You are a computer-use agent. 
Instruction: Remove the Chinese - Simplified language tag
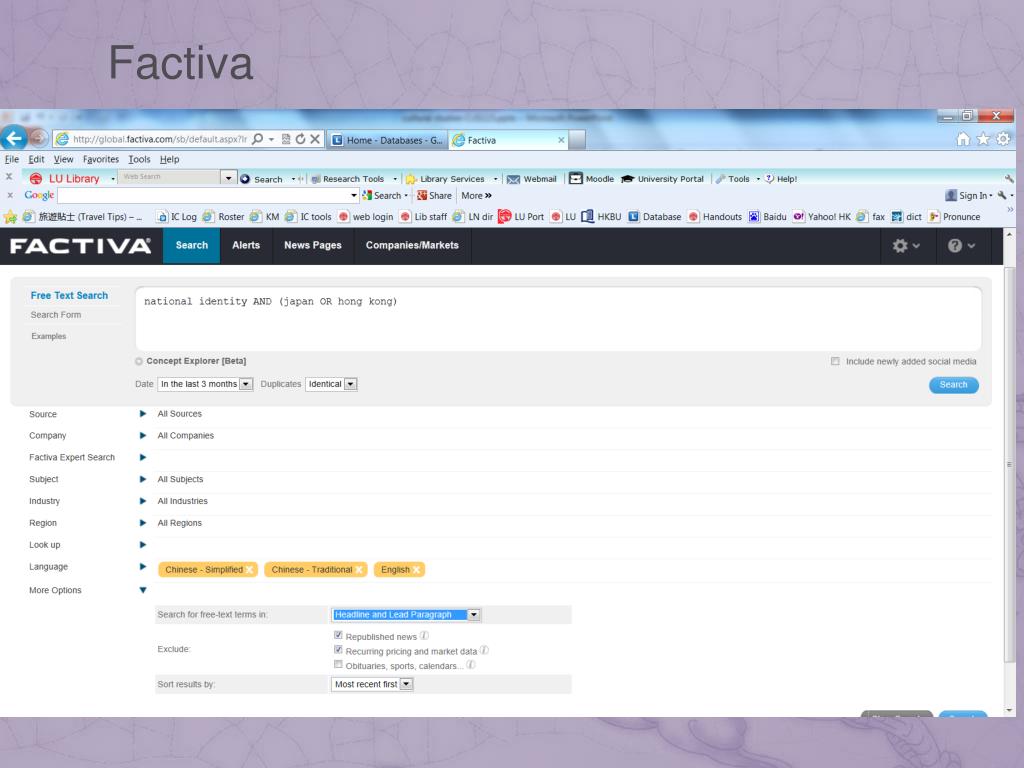(249, 570)
